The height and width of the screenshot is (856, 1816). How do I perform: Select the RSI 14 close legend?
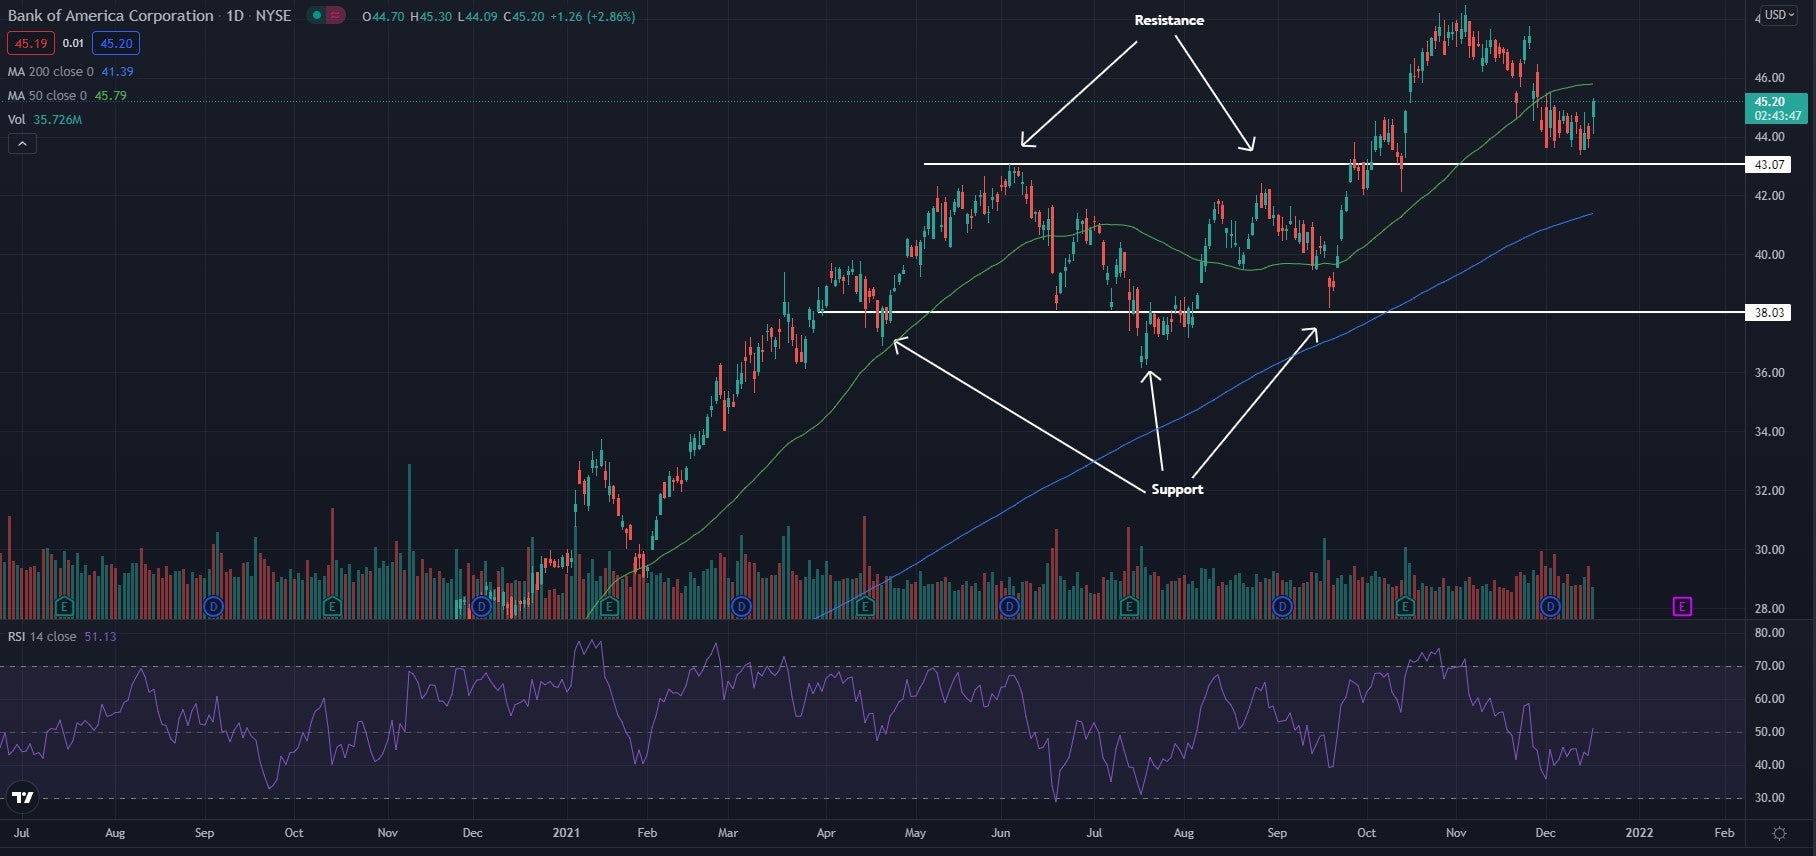pos(62,637)
